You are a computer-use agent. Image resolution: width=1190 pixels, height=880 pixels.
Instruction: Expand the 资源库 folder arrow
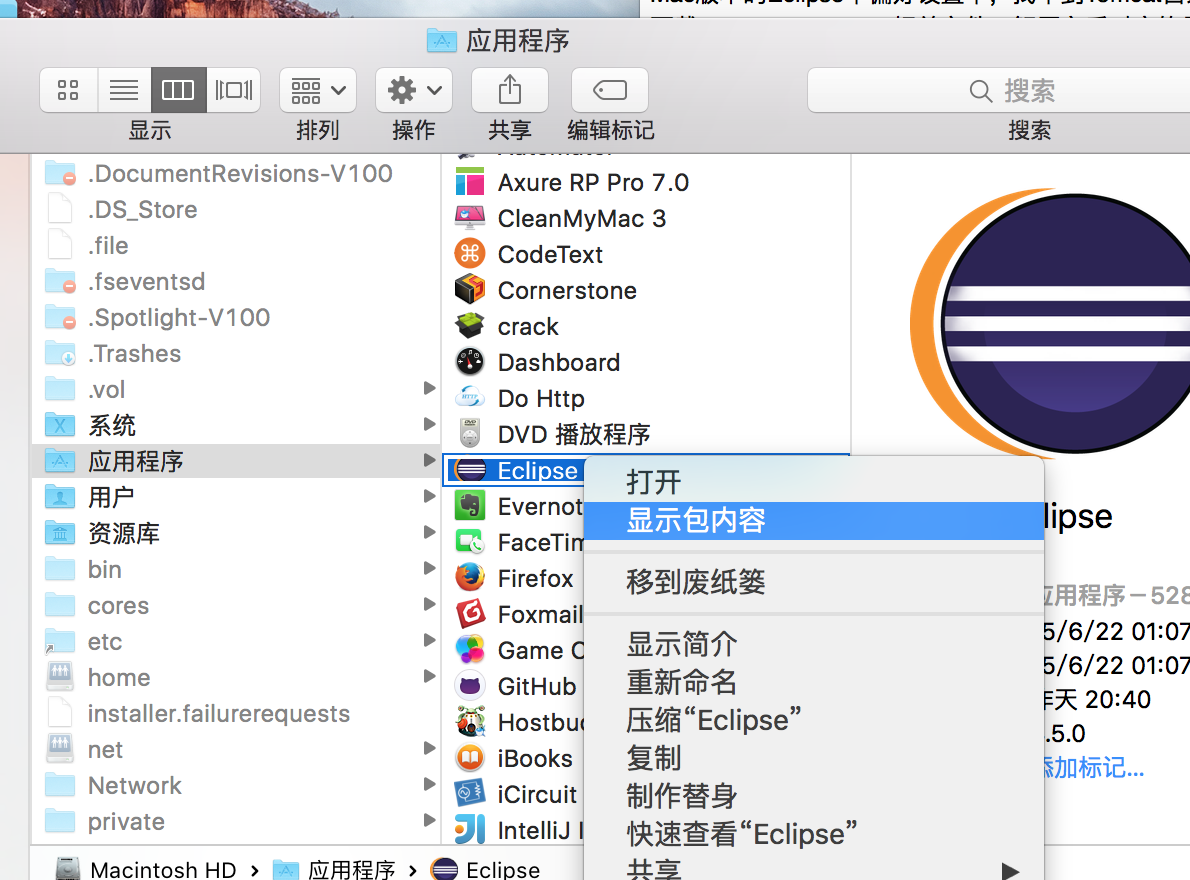coord(429,533)
